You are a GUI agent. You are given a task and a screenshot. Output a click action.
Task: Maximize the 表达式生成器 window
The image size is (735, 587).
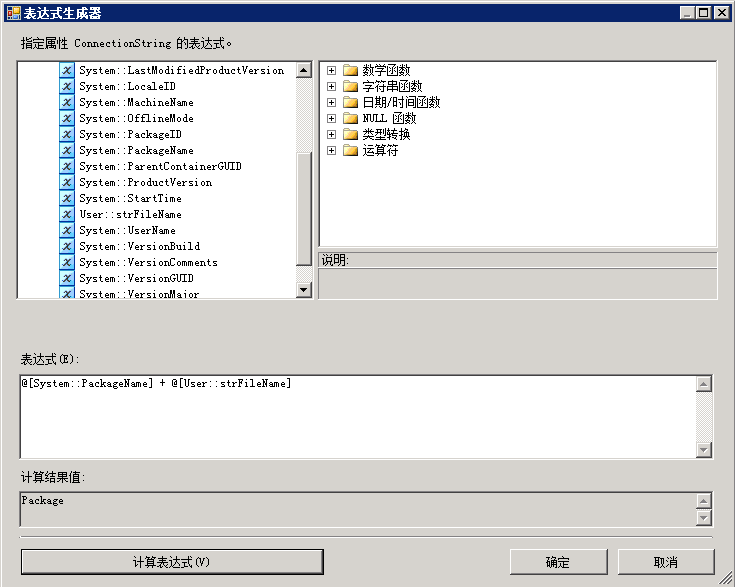704,13
